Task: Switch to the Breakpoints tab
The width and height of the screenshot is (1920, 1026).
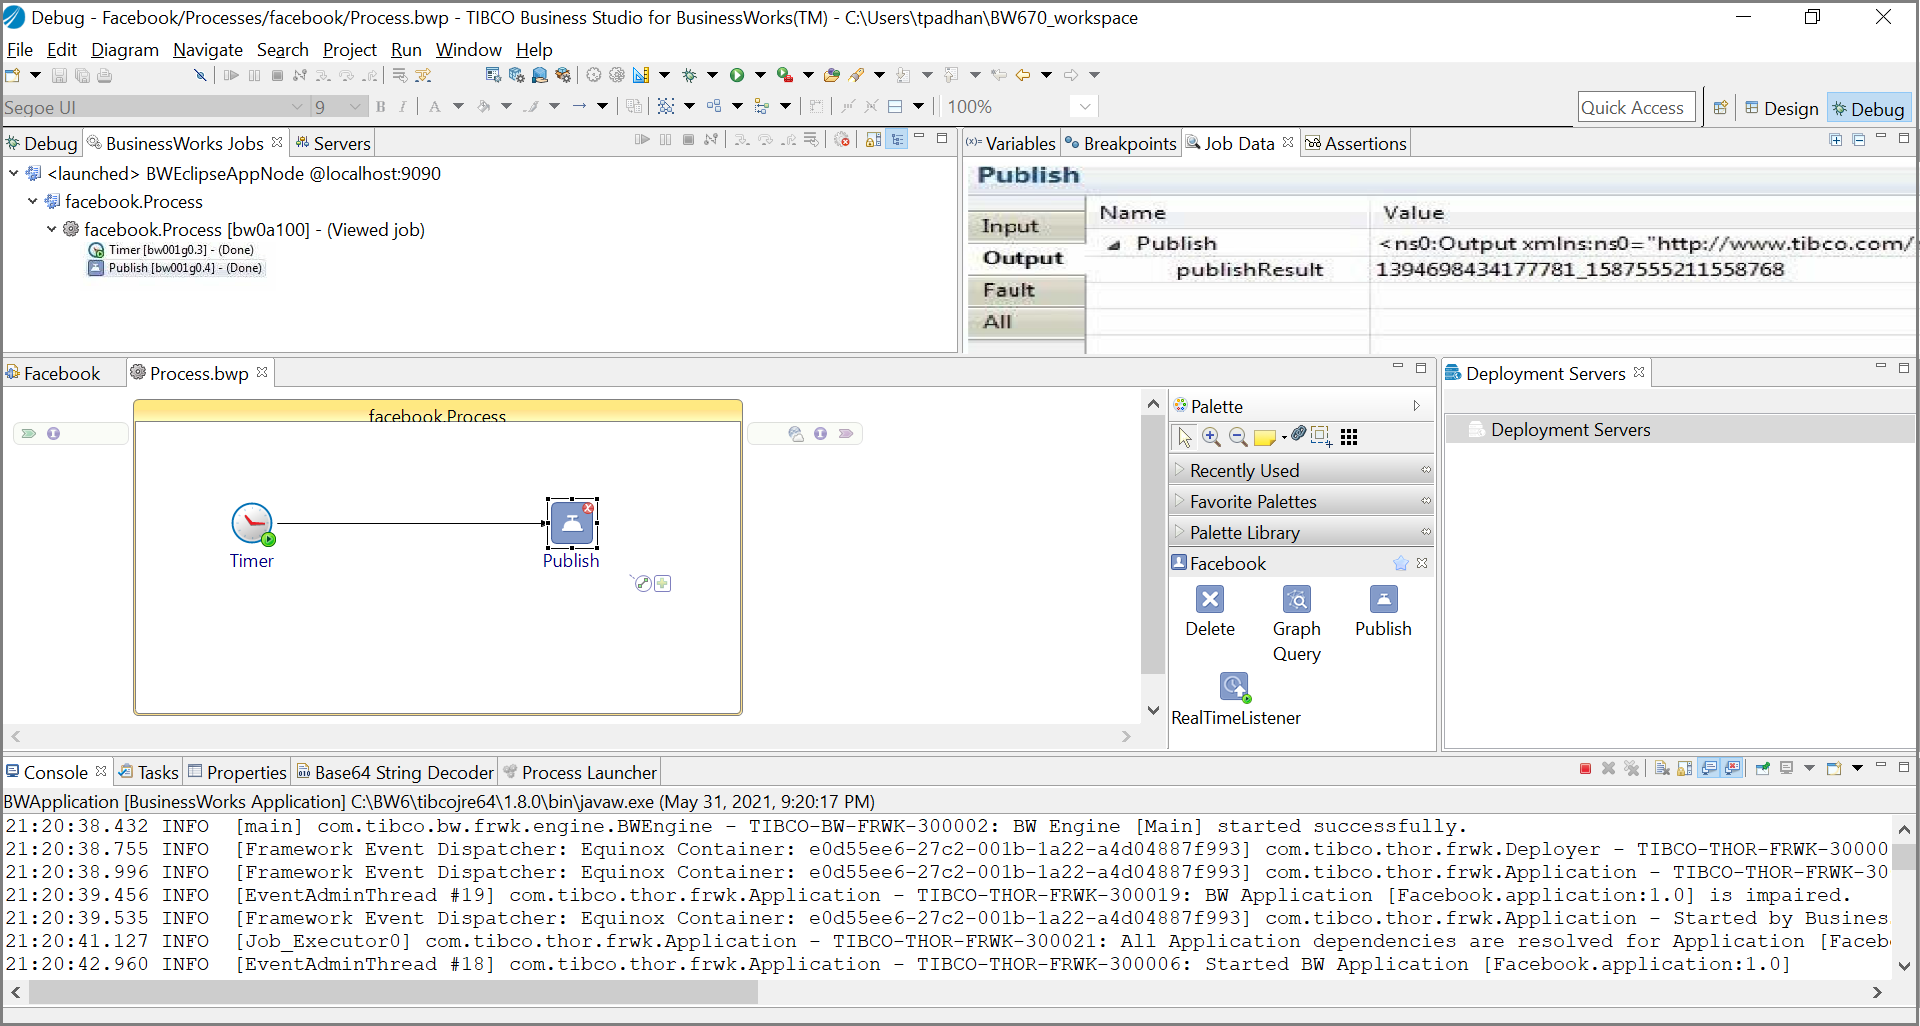Action: click(x=1121, y=144)
